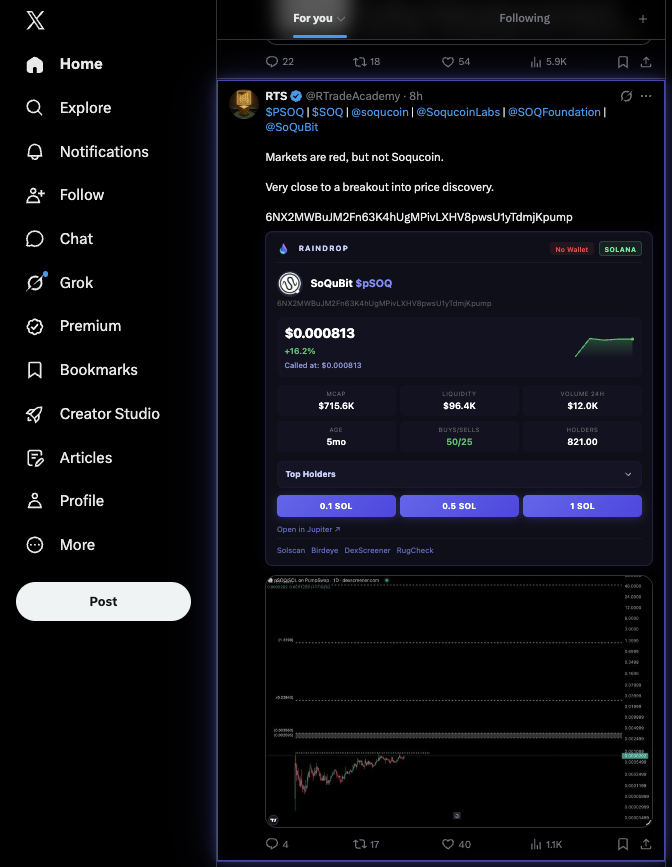Open Grok assistant
The height and width of the screenshot is (867, 672).
(x=59, y=283)
